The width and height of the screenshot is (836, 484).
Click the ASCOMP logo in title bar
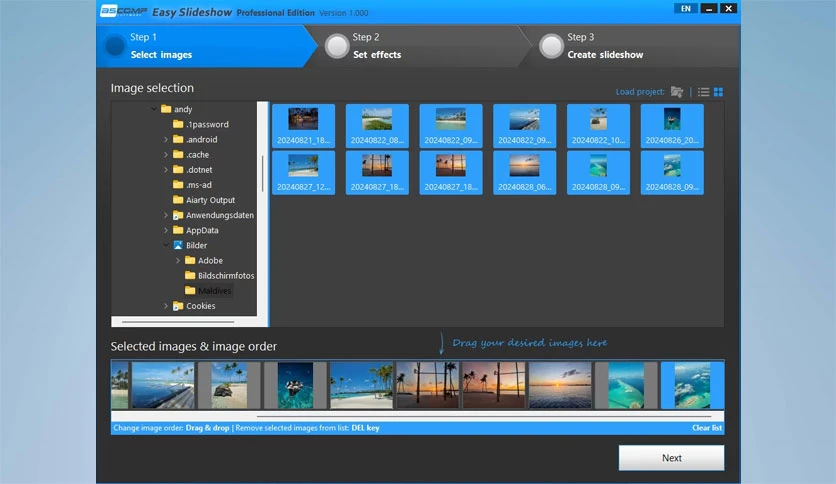pos(124,11)
